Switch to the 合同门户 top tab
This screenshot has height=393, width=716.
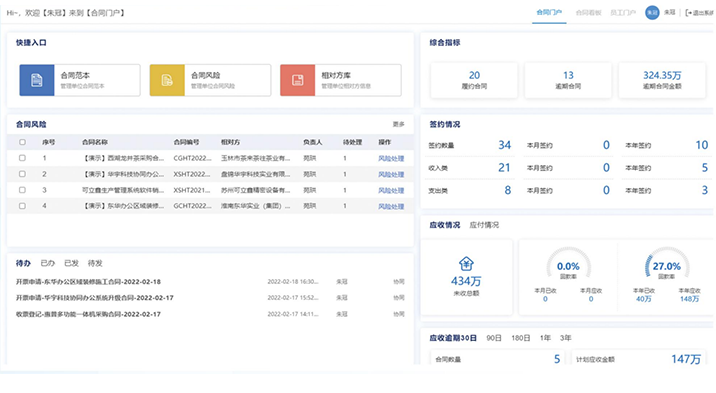pos(549,12)
